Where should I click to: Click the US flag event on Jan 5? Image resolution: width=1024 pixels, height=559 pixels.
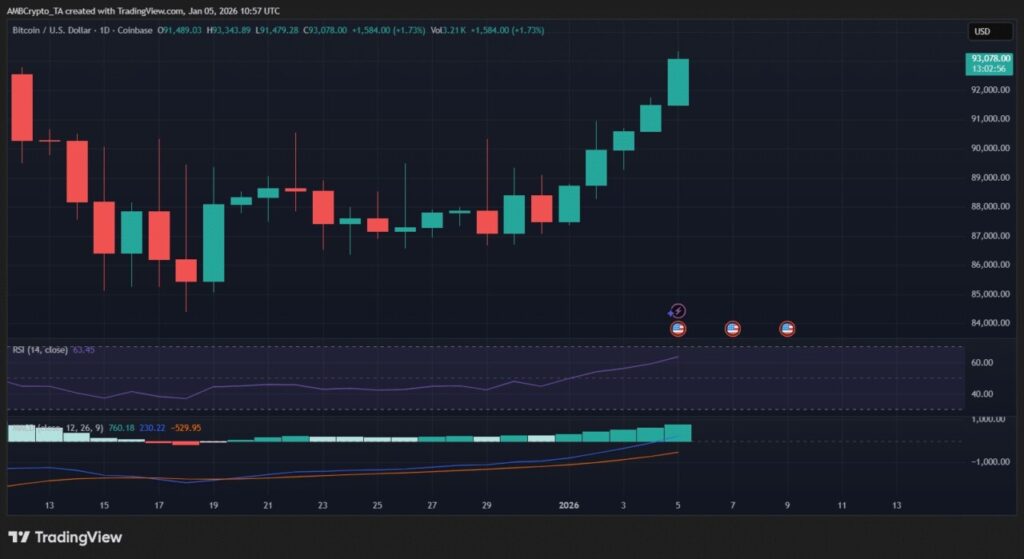678,328
